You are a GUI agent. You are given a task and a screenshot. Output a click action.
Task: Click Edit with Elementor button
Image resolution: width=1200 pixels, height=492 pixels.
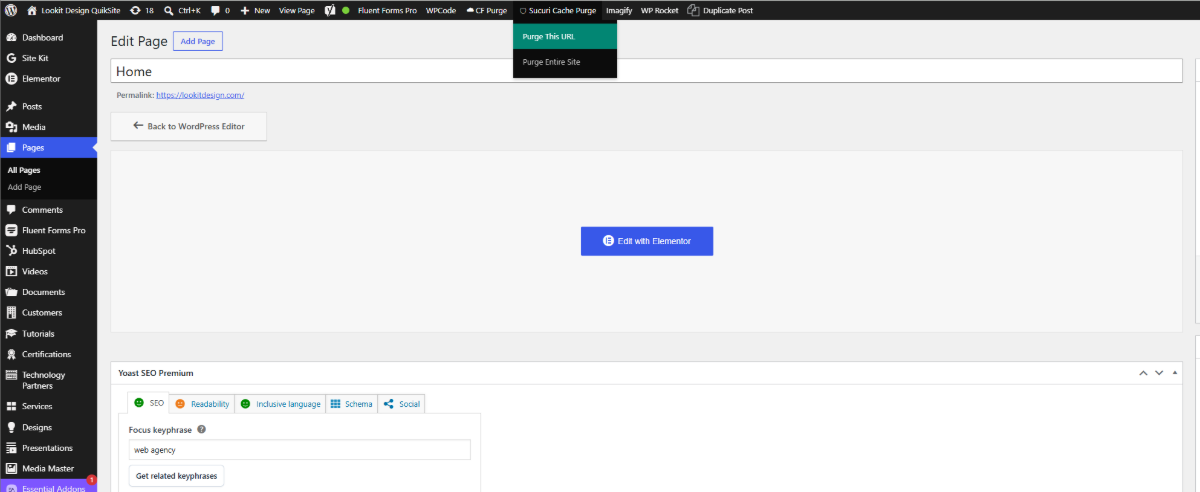[x=647, y=241]
